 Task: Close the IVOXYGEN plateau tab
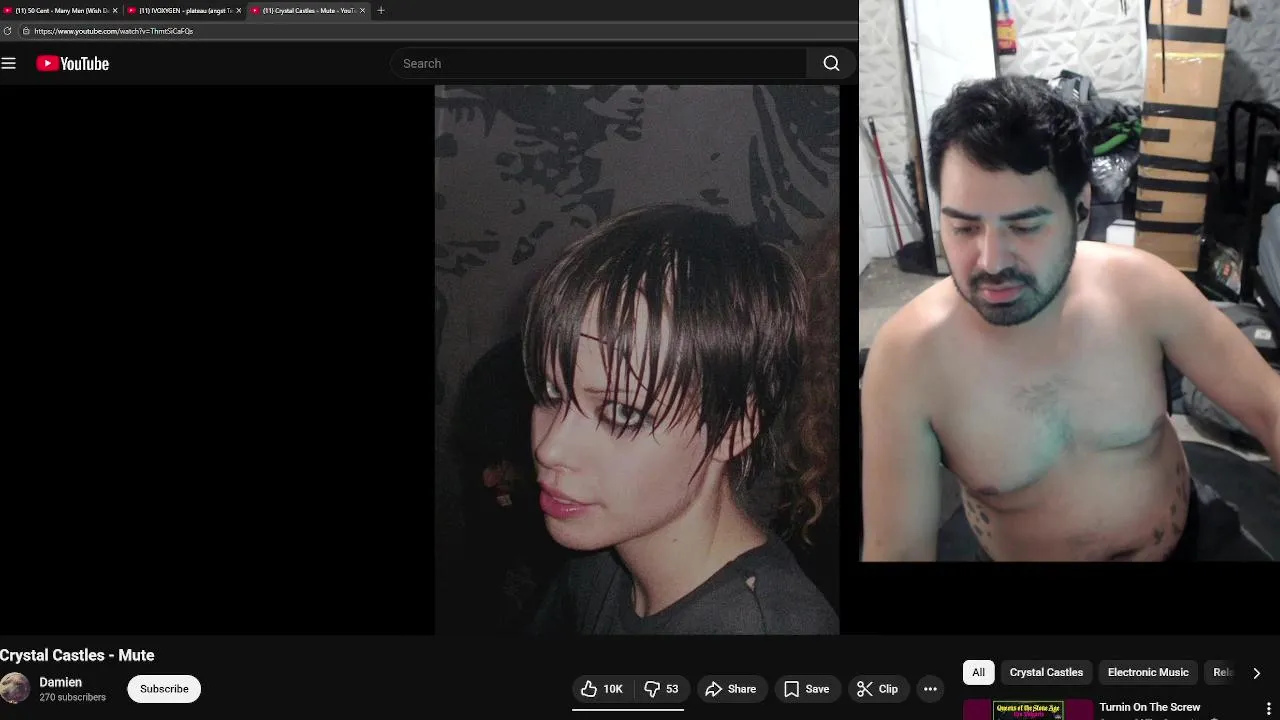[x=239, y=10]
